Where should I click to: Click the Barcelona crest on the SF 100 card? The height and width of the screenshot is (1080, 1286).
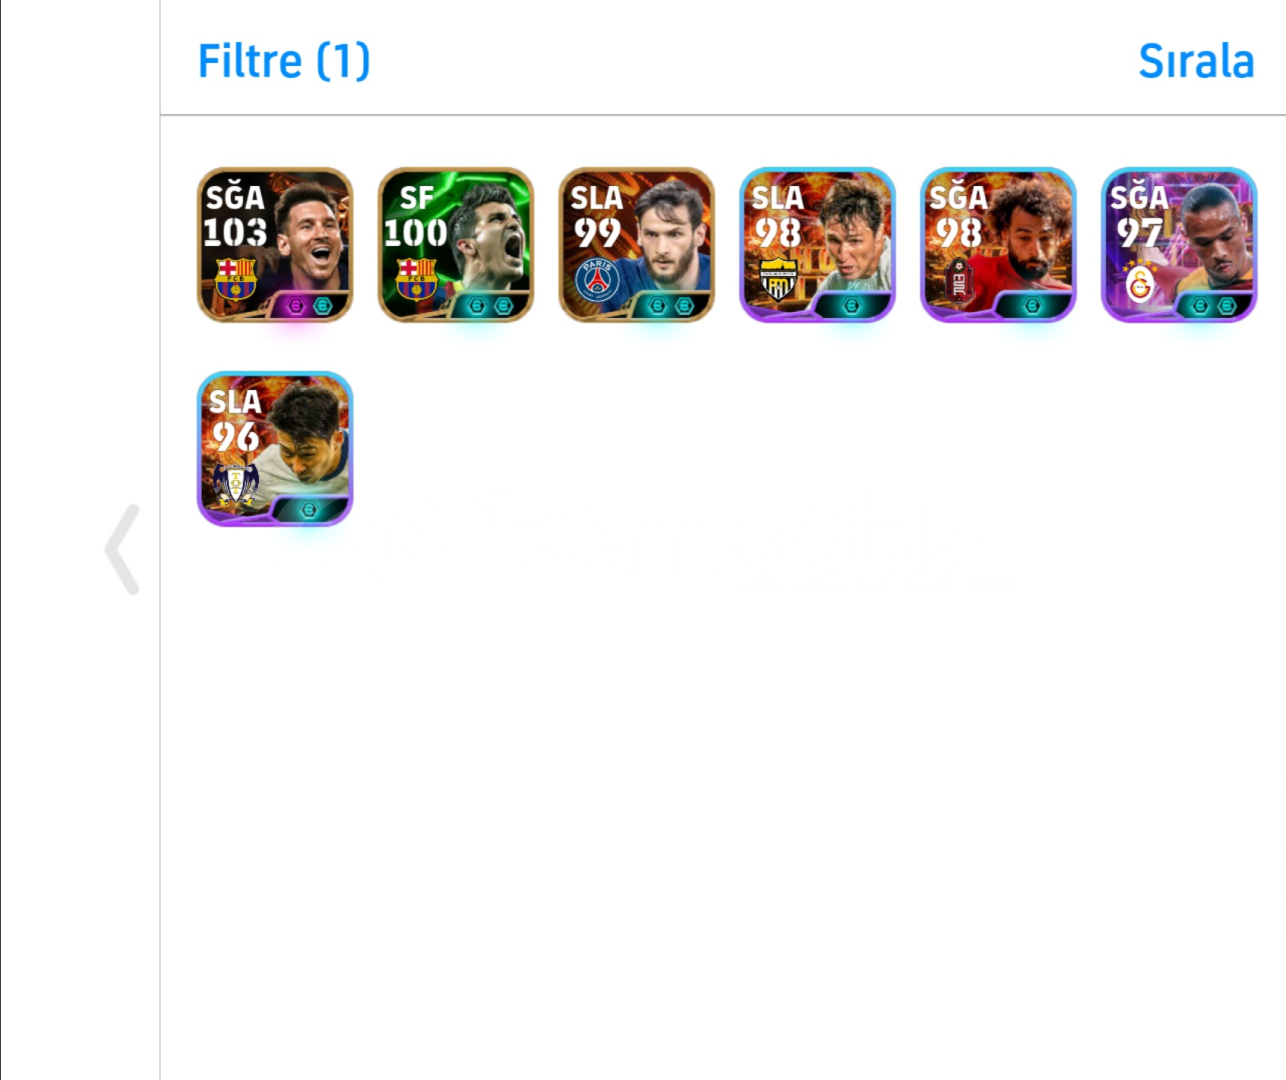pyautogui.click(x=417, y=279)
